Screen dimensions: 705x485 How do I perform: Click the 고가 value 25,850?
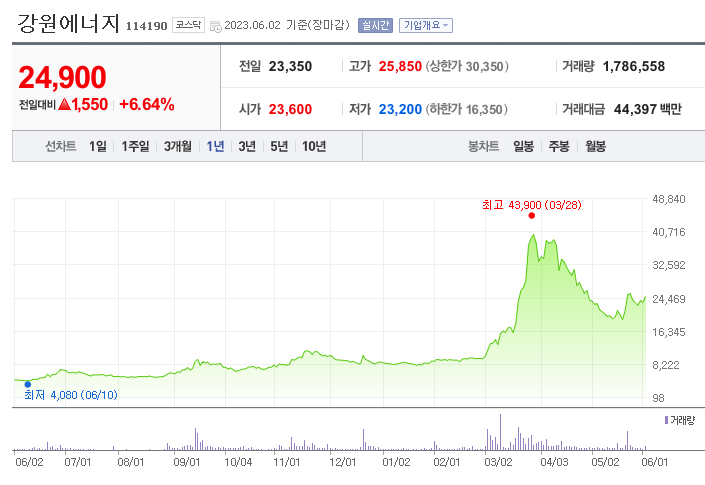[x=400, y=67]
